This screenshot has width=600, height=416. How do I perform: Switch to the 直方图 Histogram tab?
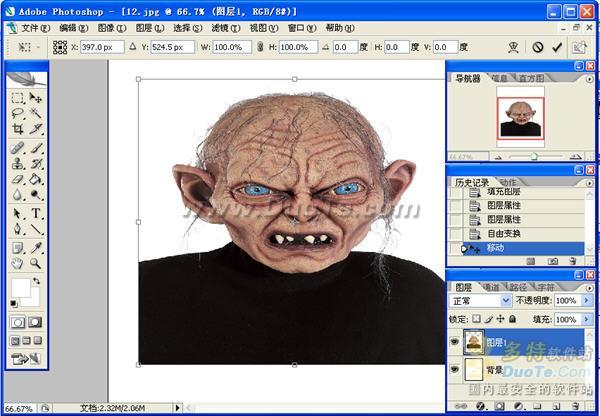pos(531,78)
